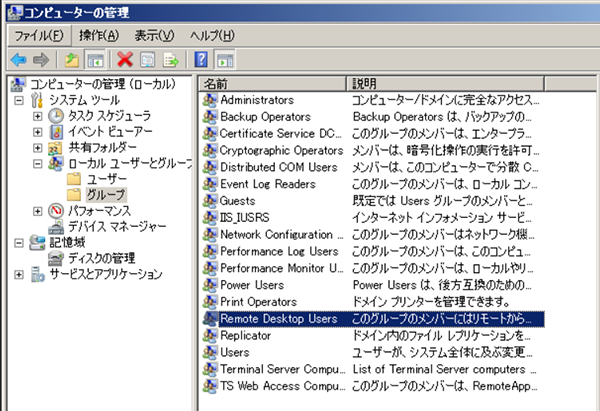This screenshot has height=411, width=600.
Task: Collapse the ローカル ユーザーとグループ node
Action: pos(38,164)
